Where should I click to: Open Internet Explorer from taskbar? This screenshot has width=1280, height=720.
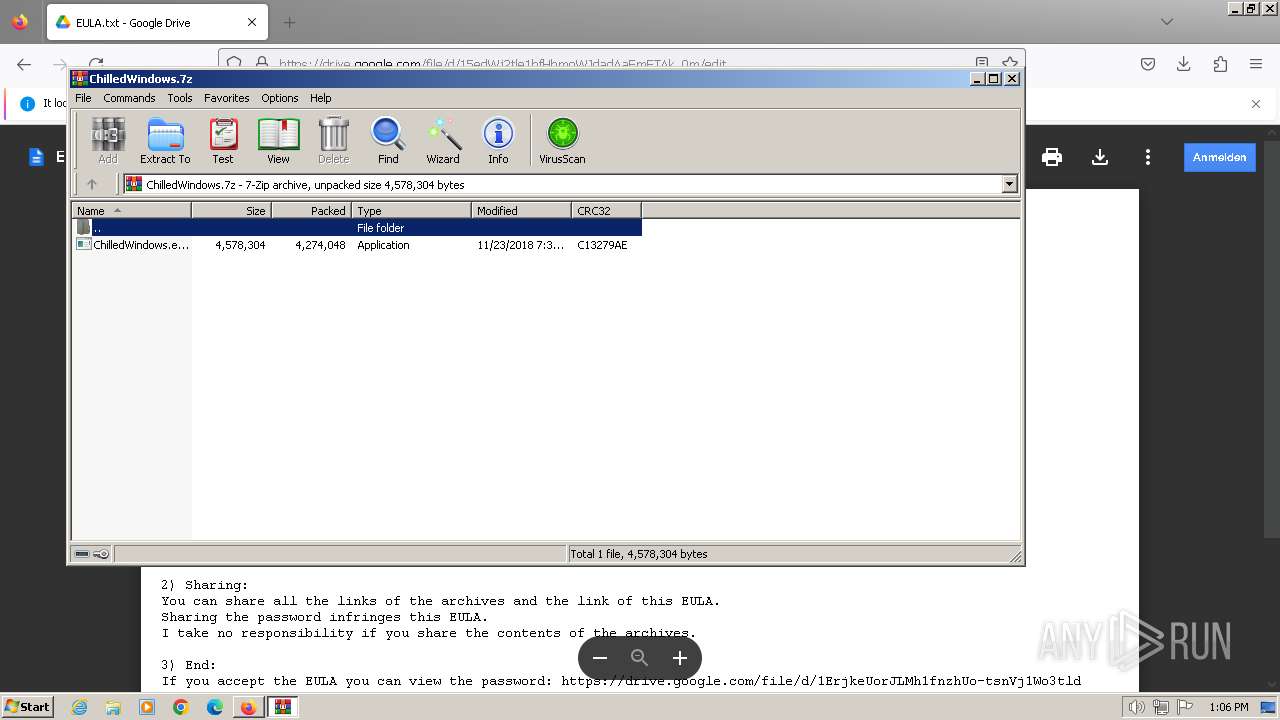[x=79, y=707]
